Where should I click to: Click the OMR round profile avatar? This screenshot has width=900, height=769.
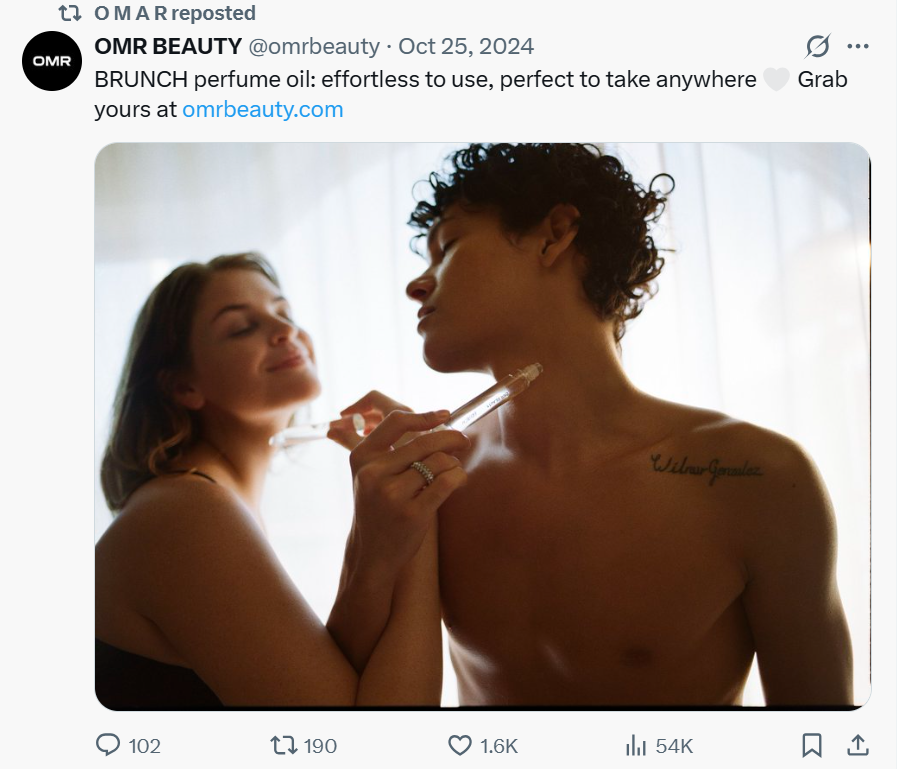coord(51,61)
